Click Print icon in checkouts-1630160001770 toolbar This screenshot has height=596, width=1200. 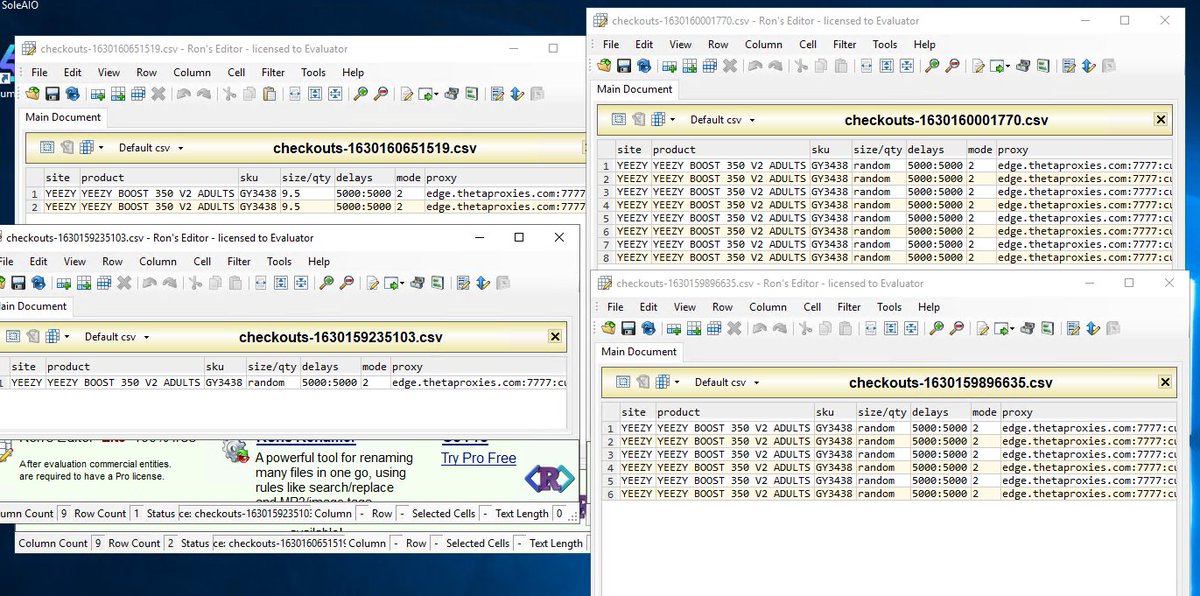1023,65
